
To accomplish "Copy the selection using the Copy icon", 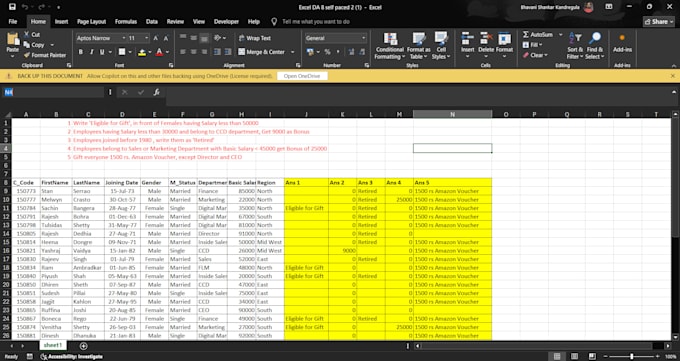I will pos(27,45).
